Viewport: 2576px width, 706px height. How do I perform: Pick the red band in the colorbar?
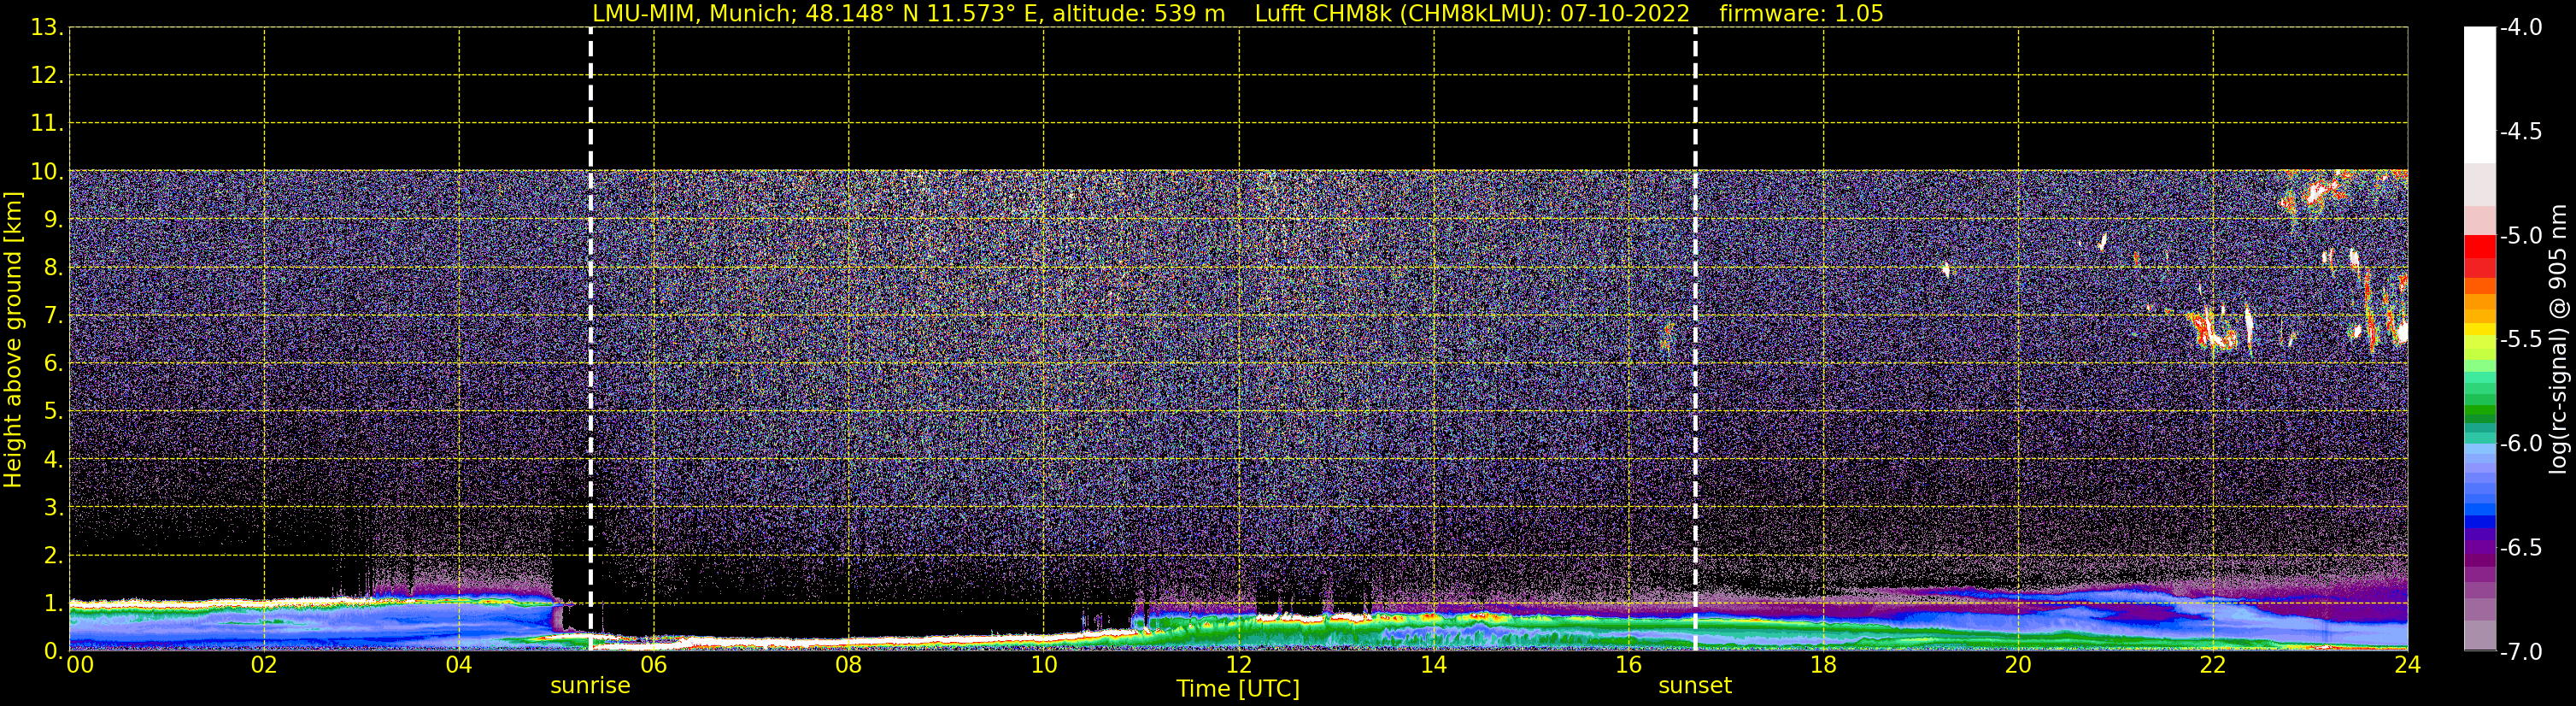click(2479, 246)
